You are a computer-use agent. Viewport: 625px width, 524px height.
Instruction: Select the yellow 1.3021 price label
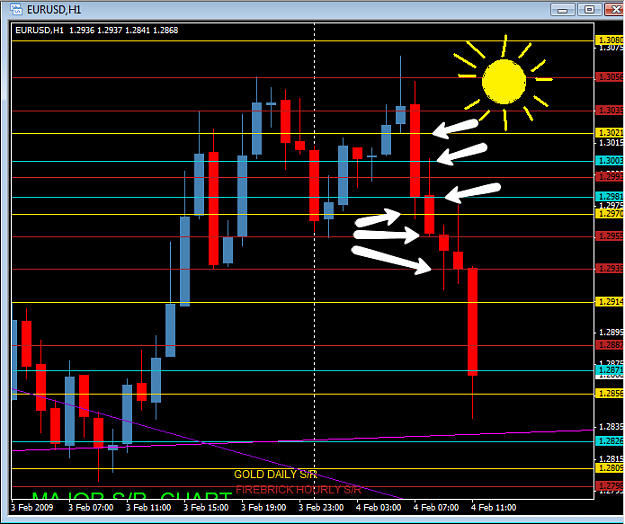[x=609, y=133]
